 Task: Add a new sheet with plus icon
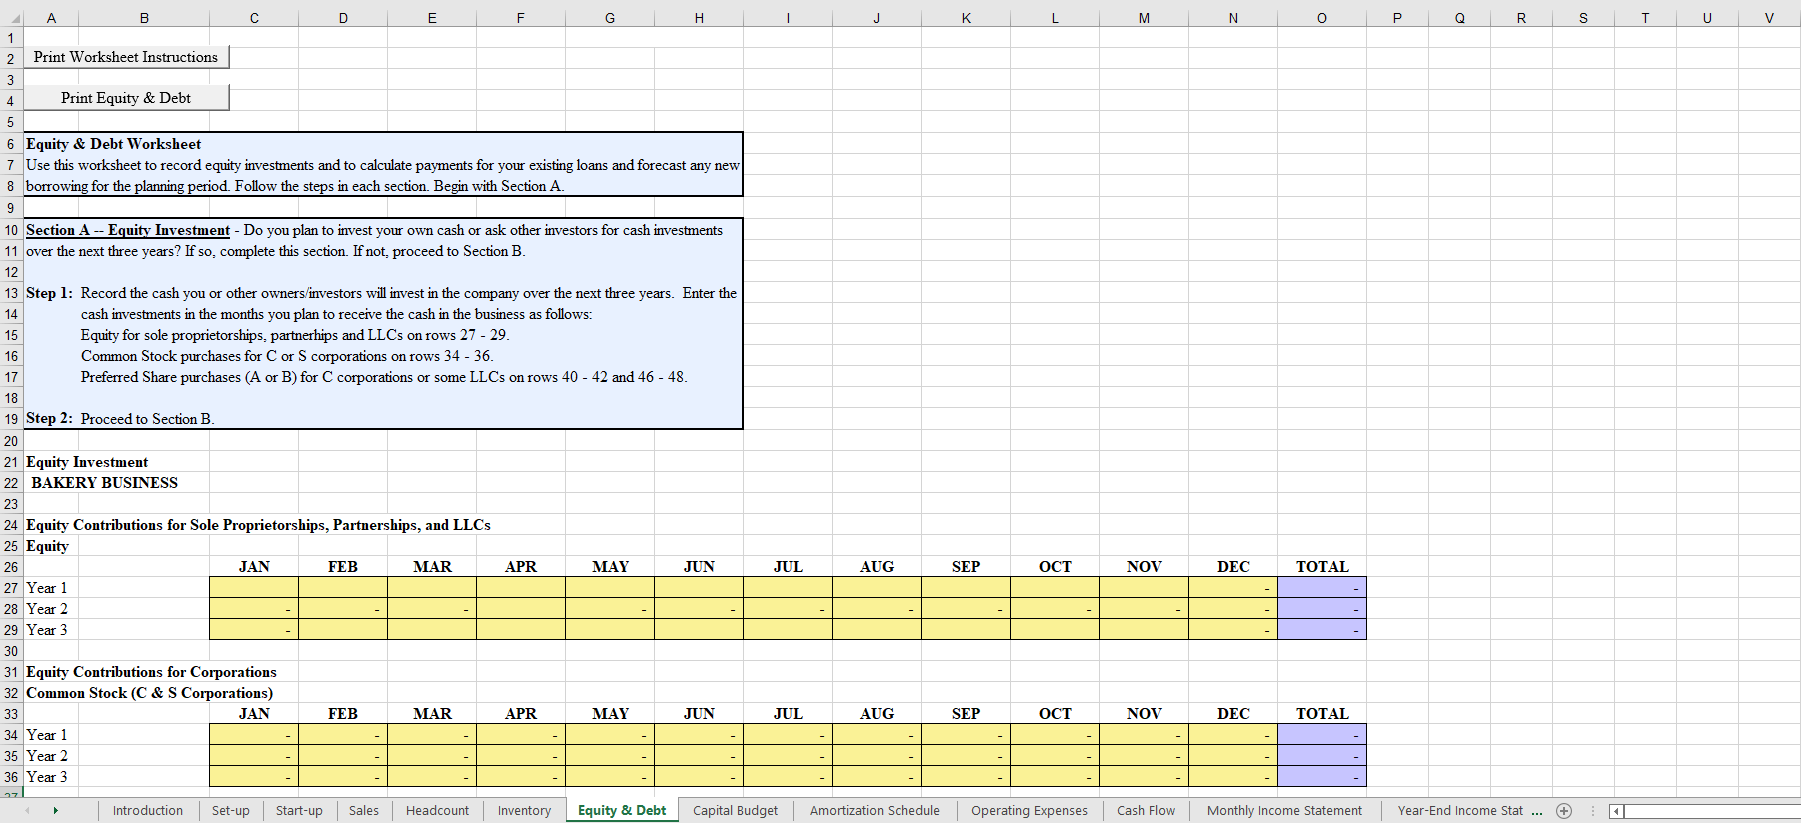(x=1564, y=811)
